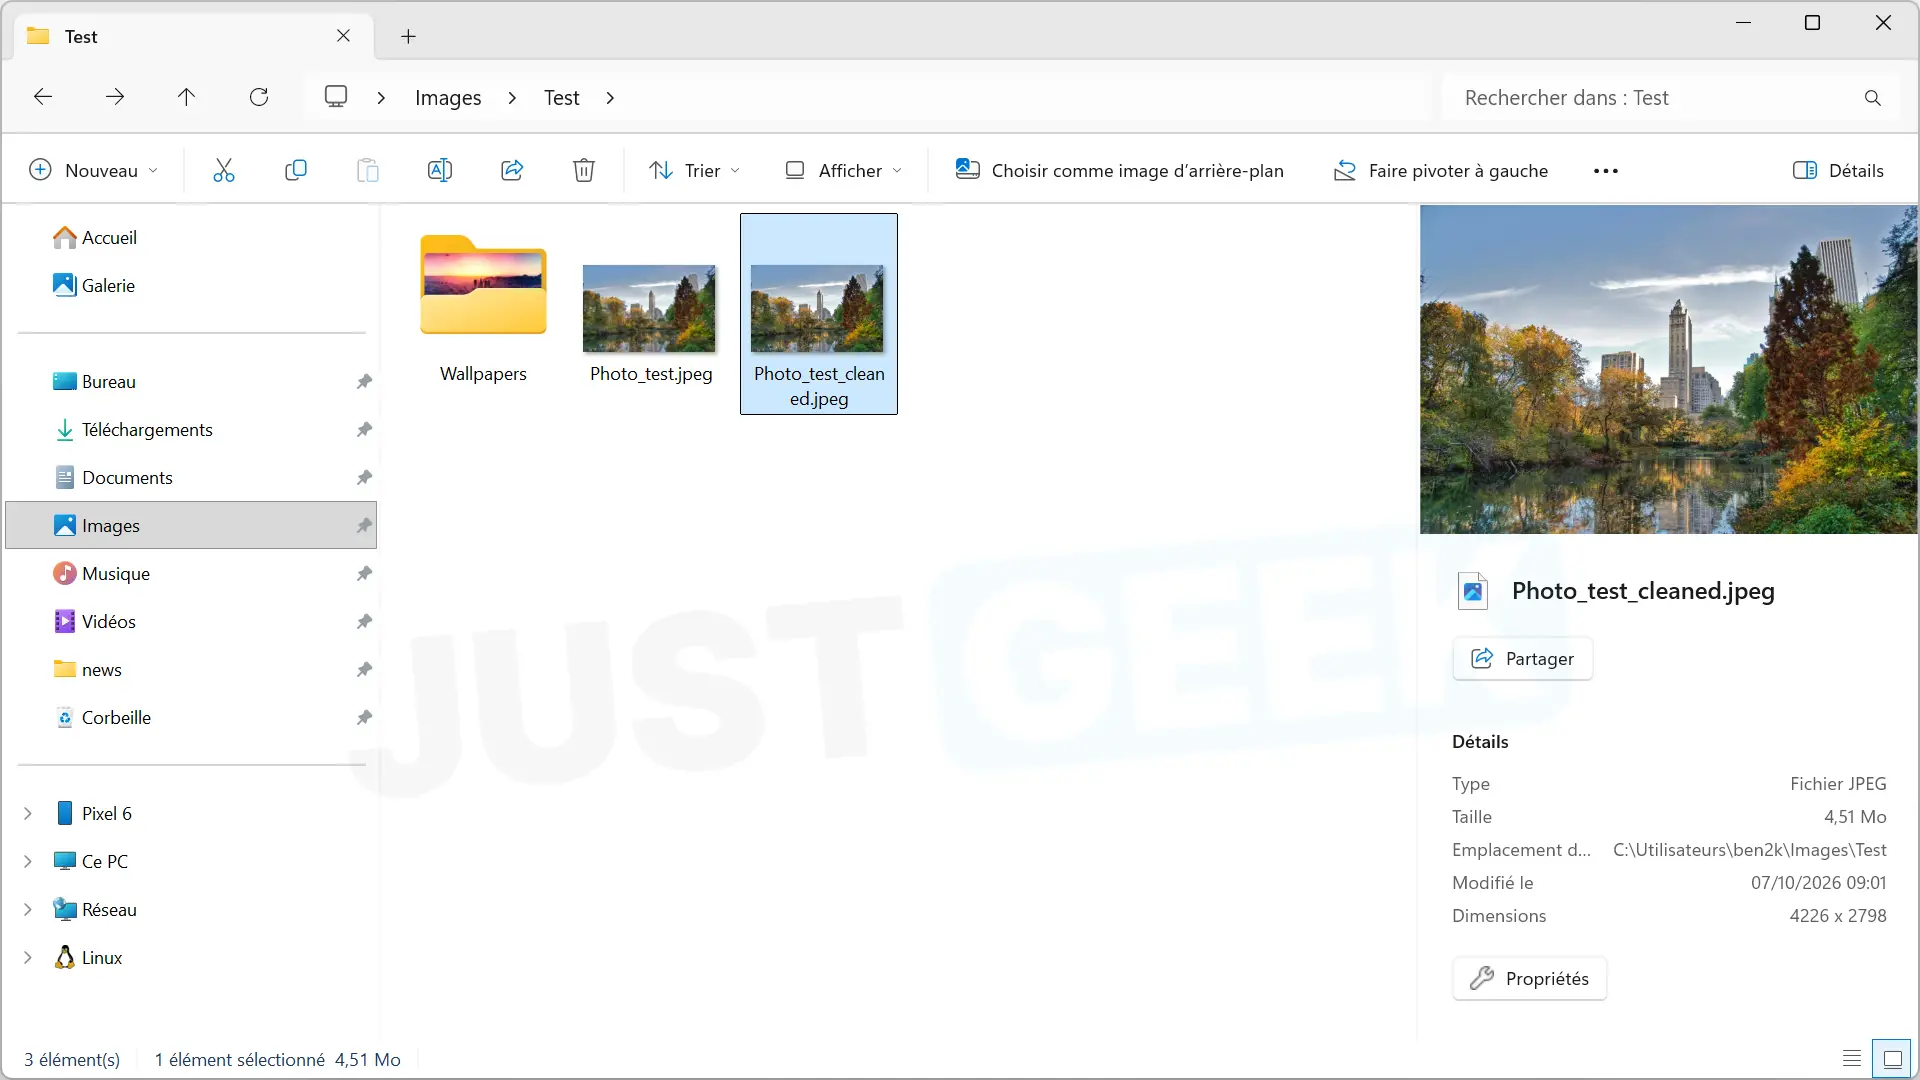
Task: Open the Trier sort dropdown
Action: (x=695, y=171)
